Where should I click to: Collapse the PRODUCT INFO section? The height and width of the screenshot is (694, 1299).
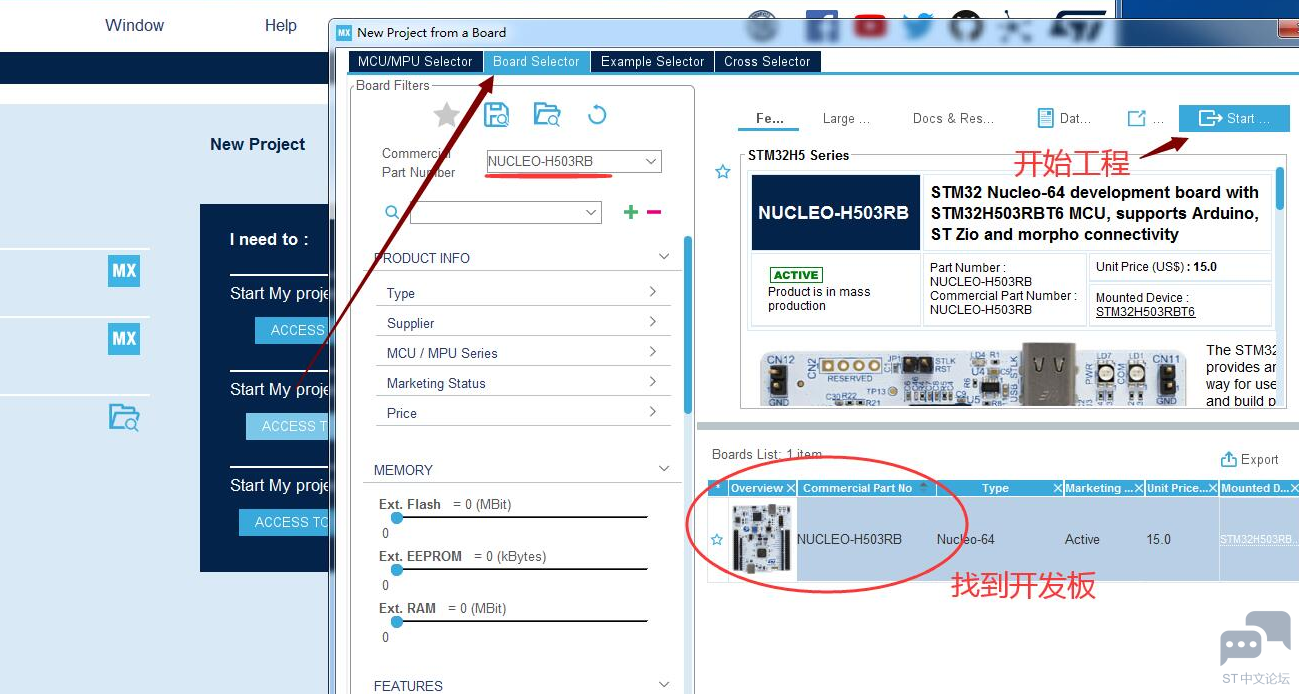tap(664, 257)
